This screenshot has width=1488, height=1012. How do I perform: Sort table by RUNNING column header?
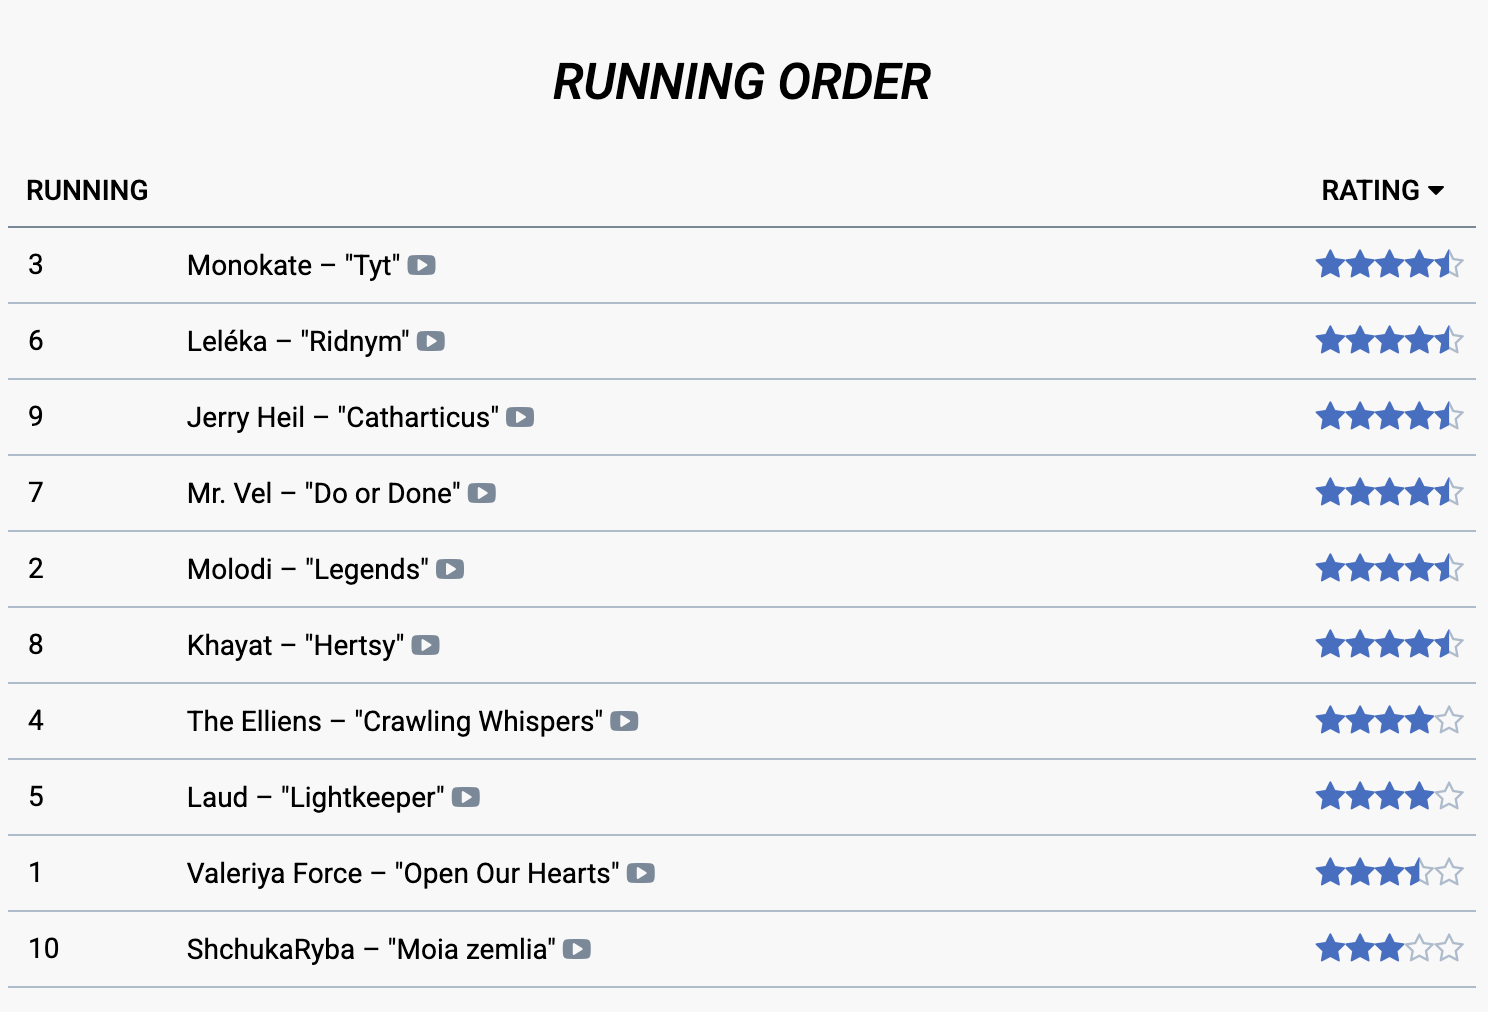87,191
